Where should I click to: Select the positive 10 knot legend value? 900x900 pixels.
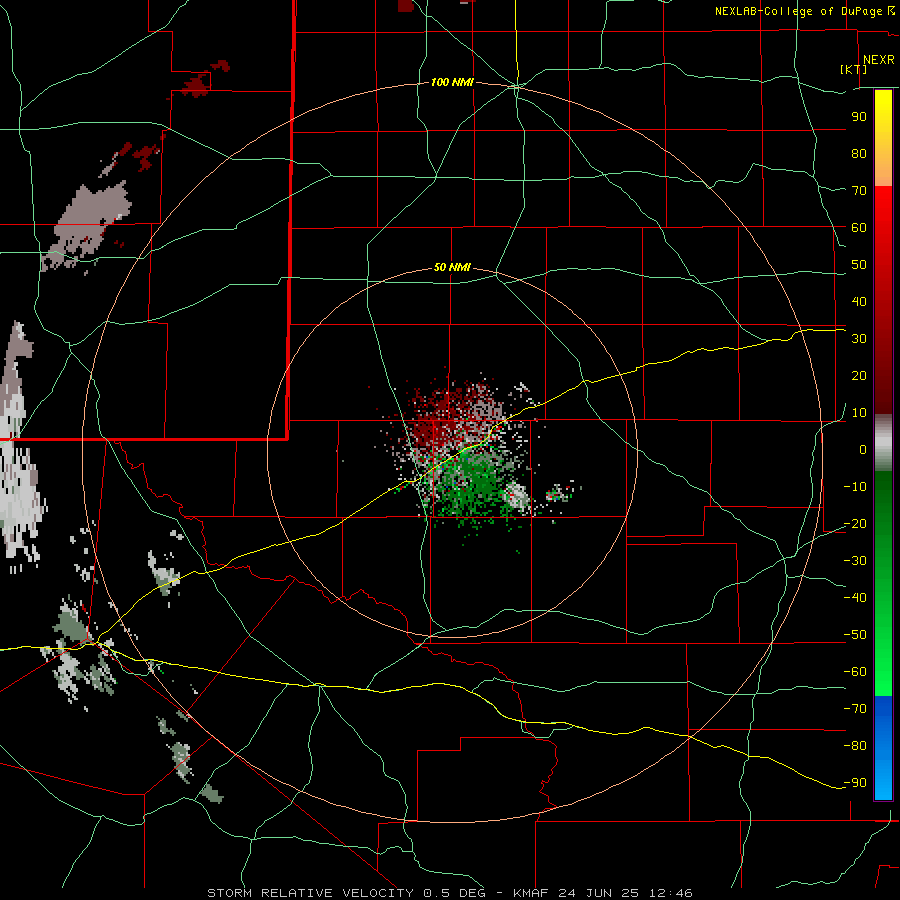(859, 413)
